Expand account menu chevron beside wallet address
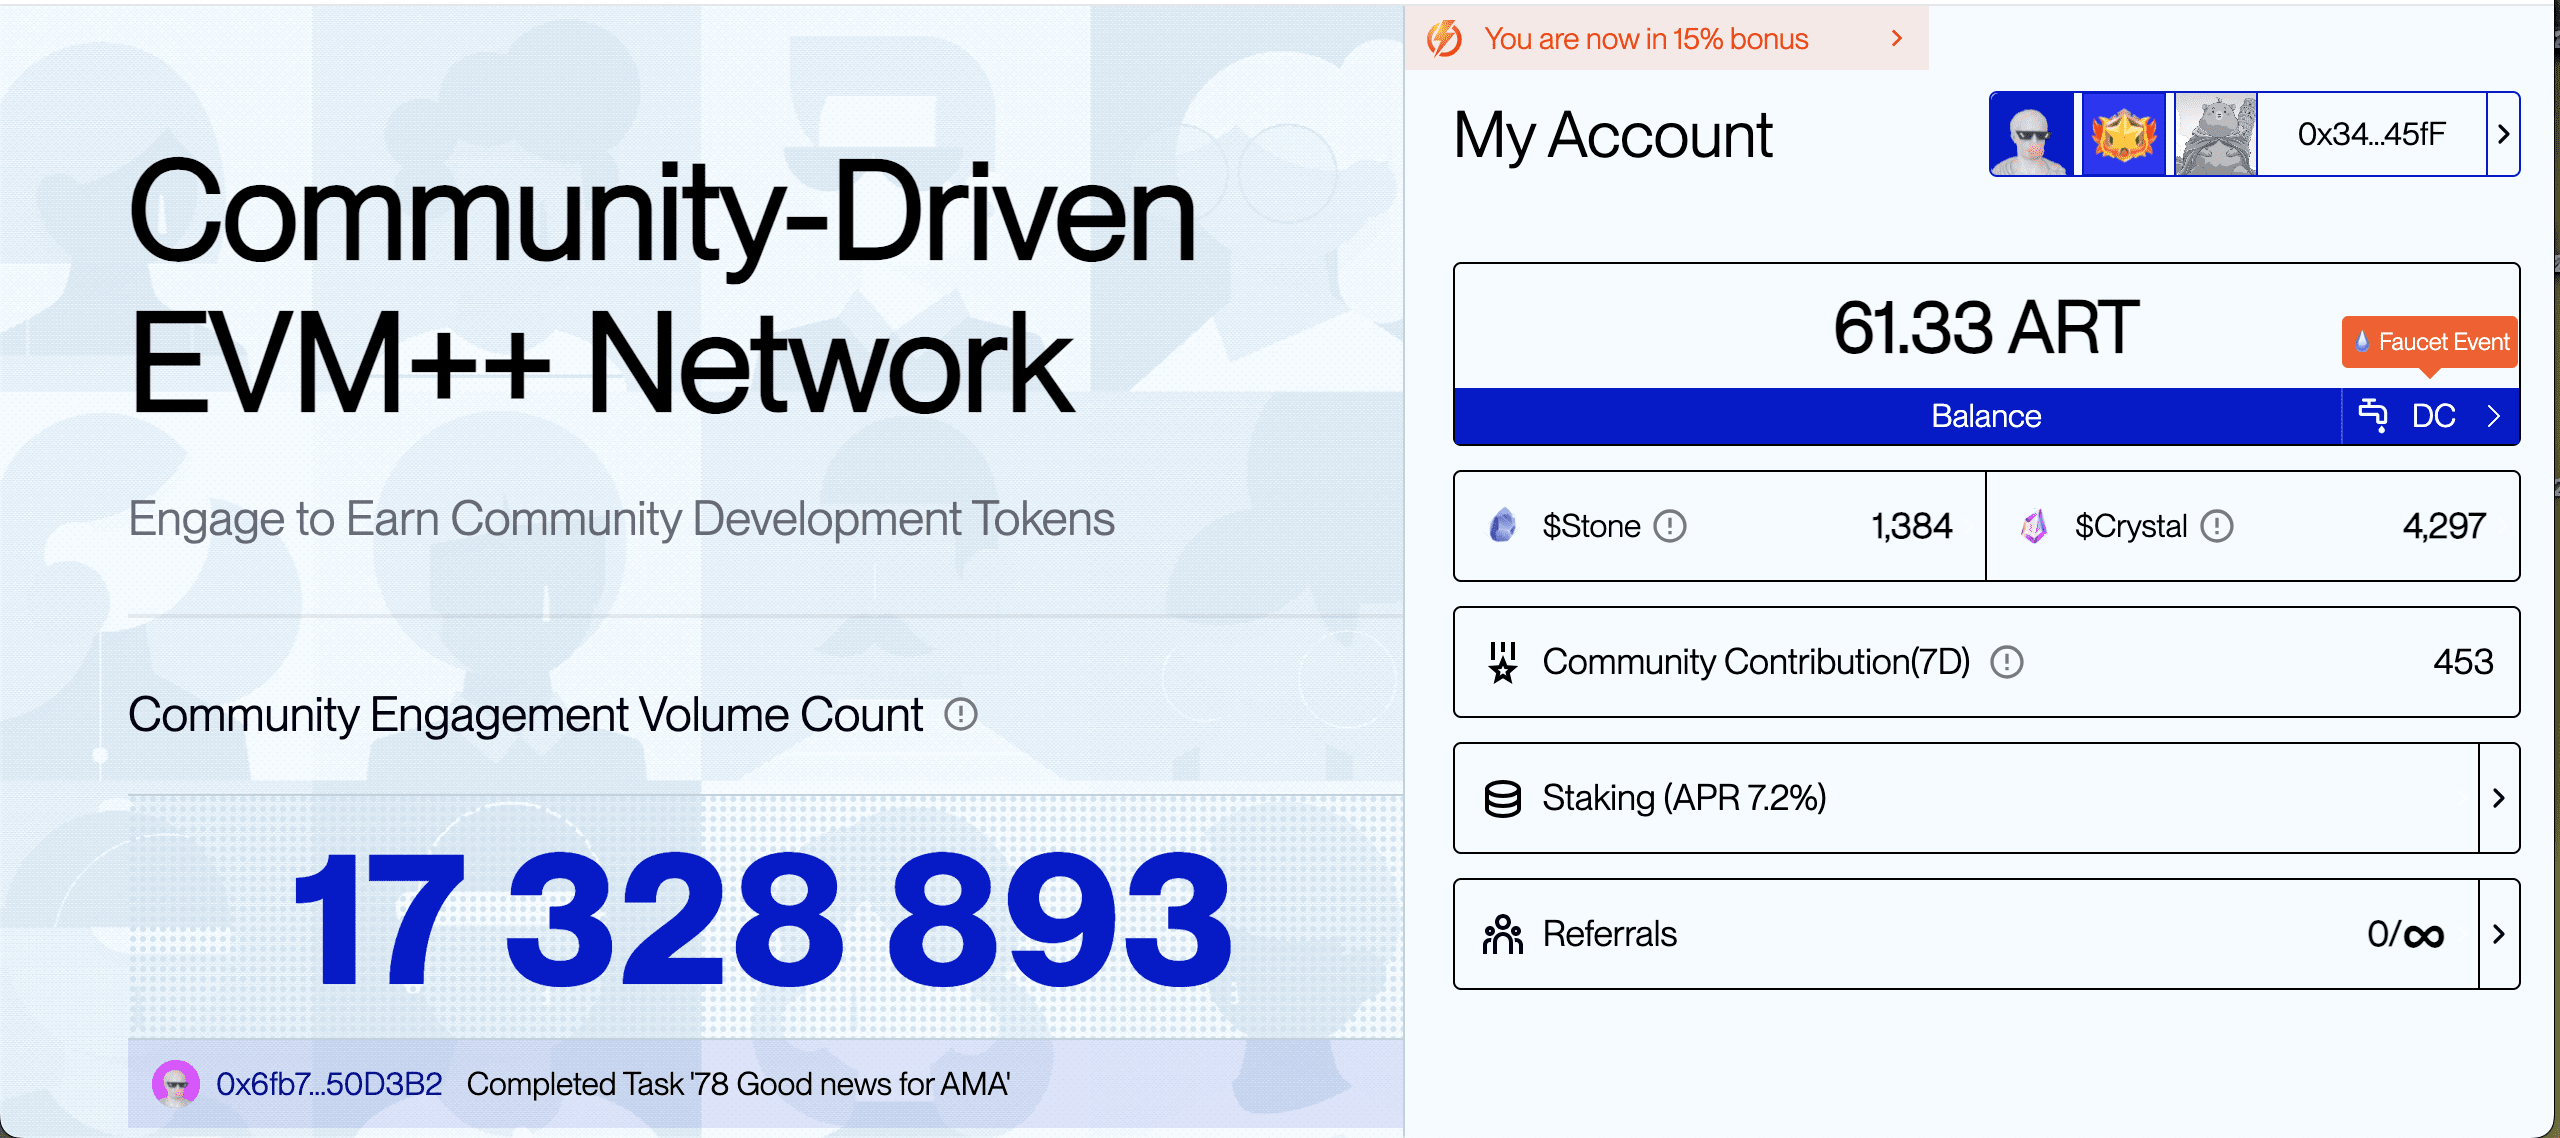Viewport: 2560px width, 1138px height. point(2503,134)
